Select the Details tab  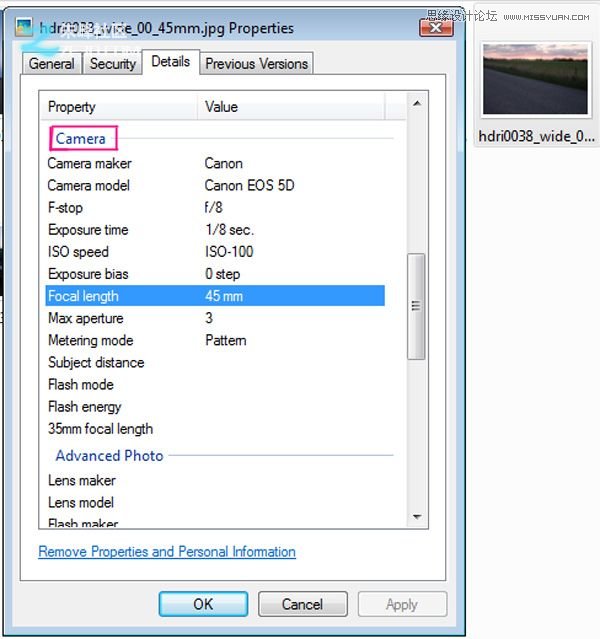pyautogui.click(x=170, y=62)
